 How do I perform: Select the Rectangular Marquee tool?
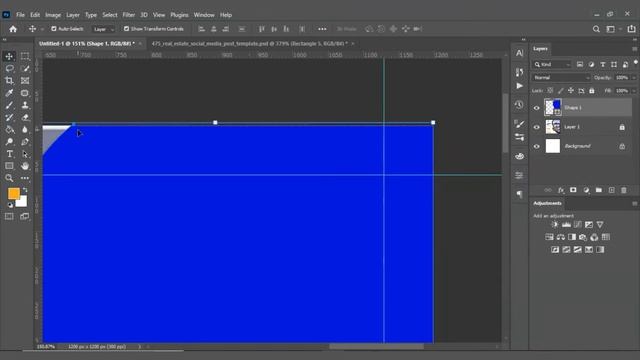tap(25, 56)
